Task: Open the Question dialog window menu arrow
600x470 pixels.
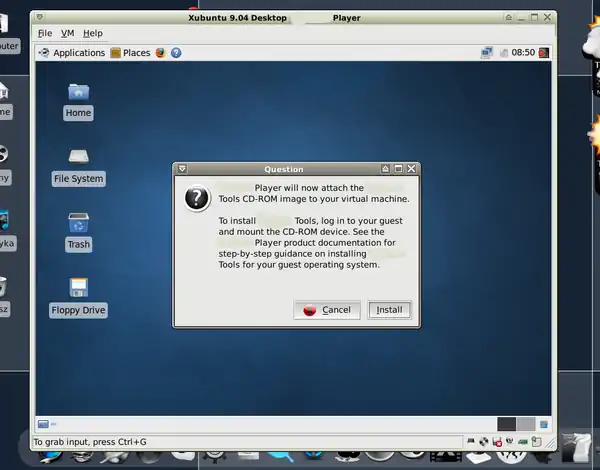Action: click(182, 169)
